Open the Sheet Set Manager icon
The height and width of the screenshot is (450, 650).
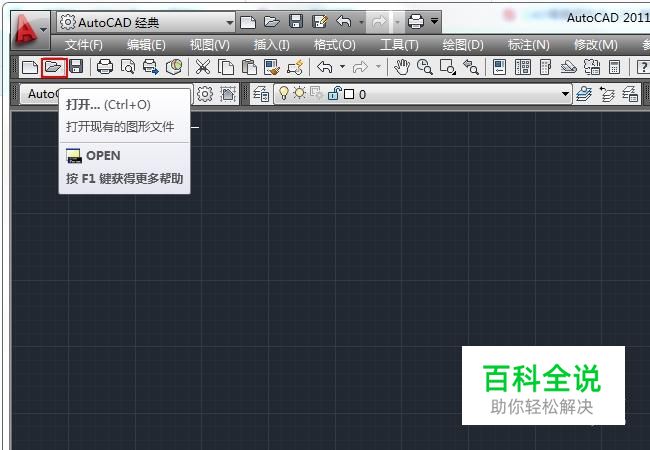point(569,67)
